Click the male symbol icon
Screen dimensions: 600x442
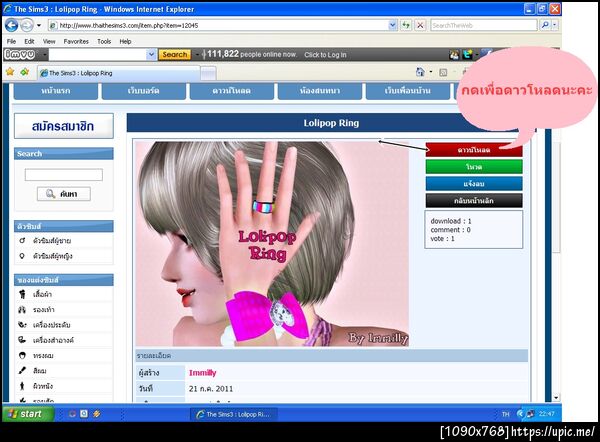tap(22, 240)
